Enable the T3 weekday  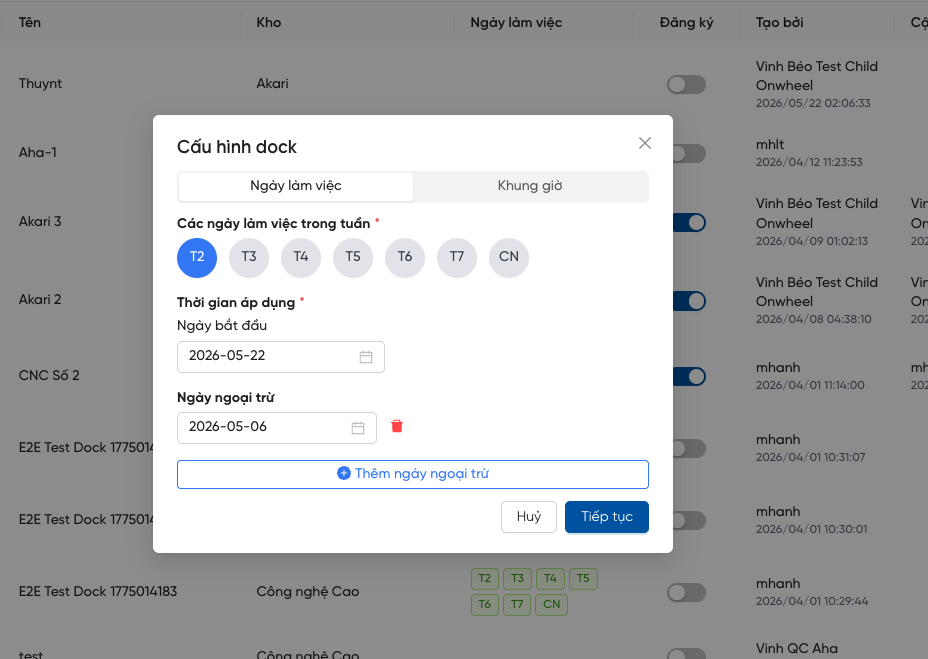click(x=249, y=257)
